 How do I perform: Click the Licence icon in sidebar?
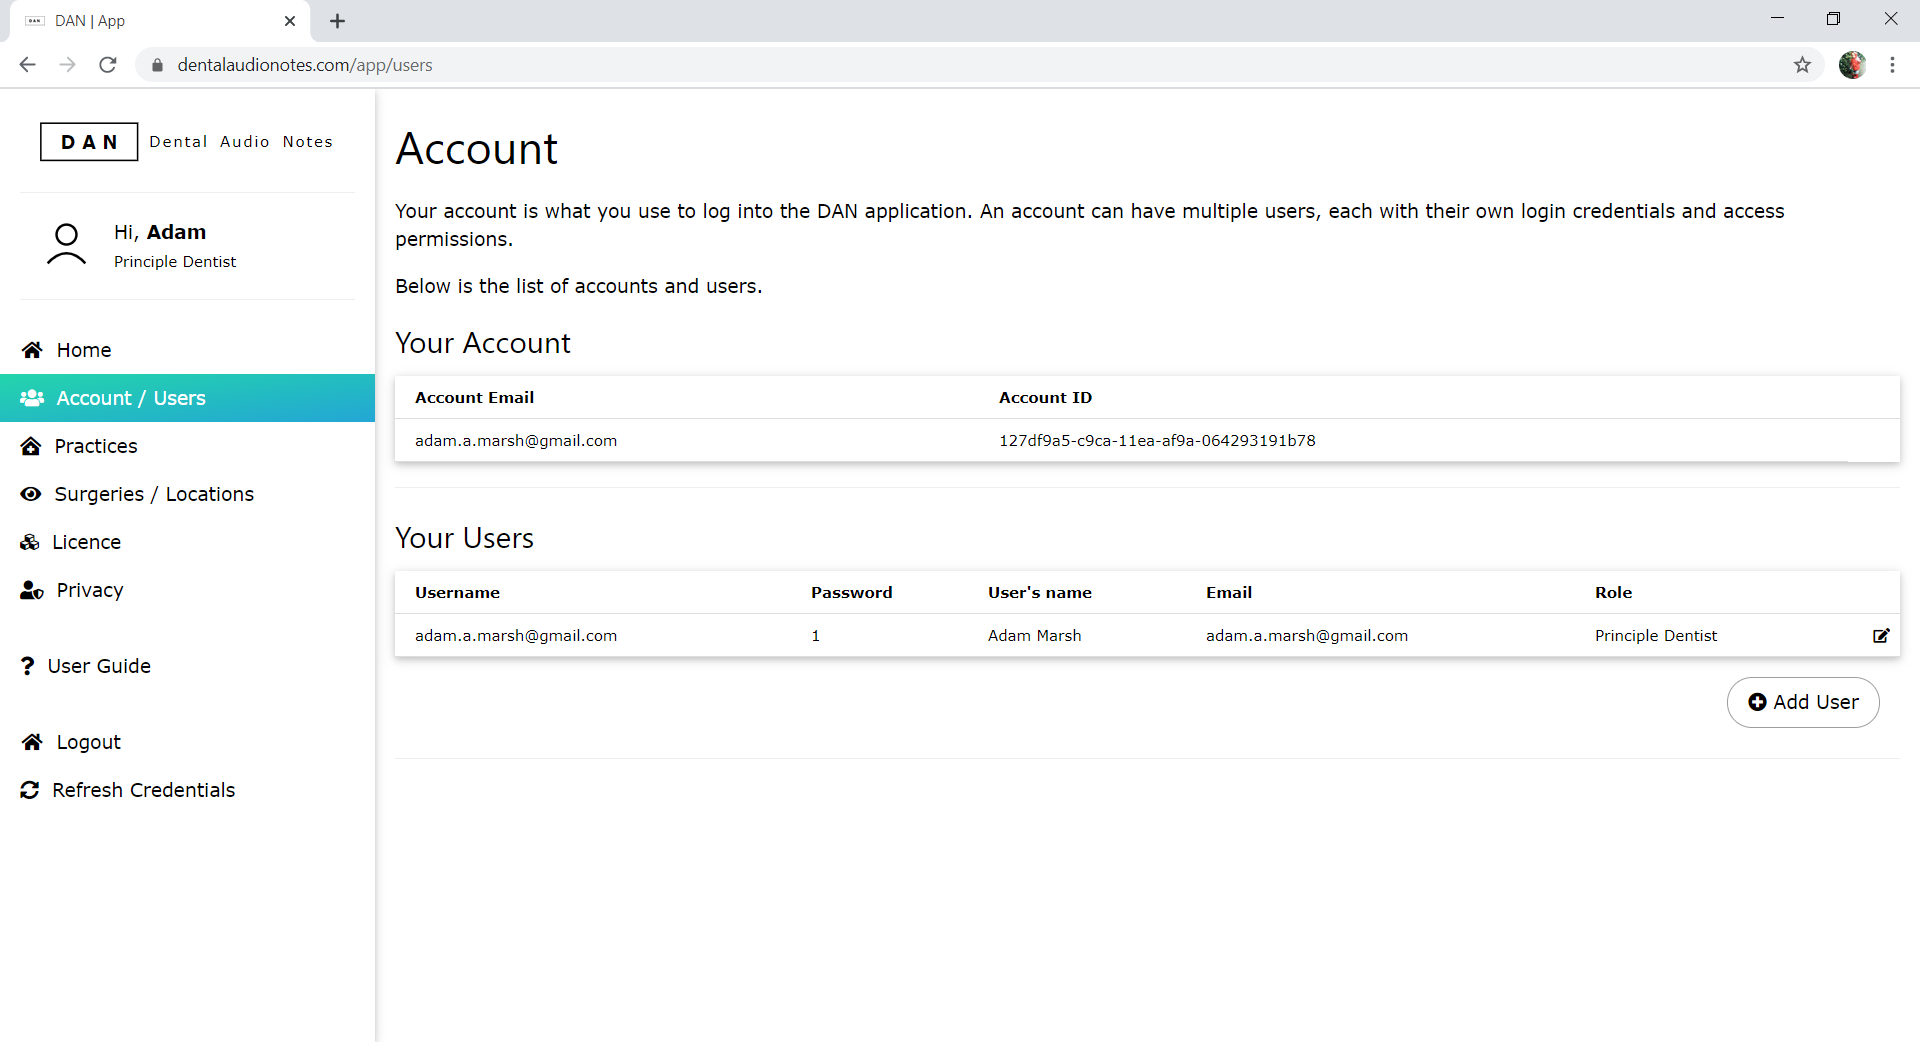pos(30,542)
